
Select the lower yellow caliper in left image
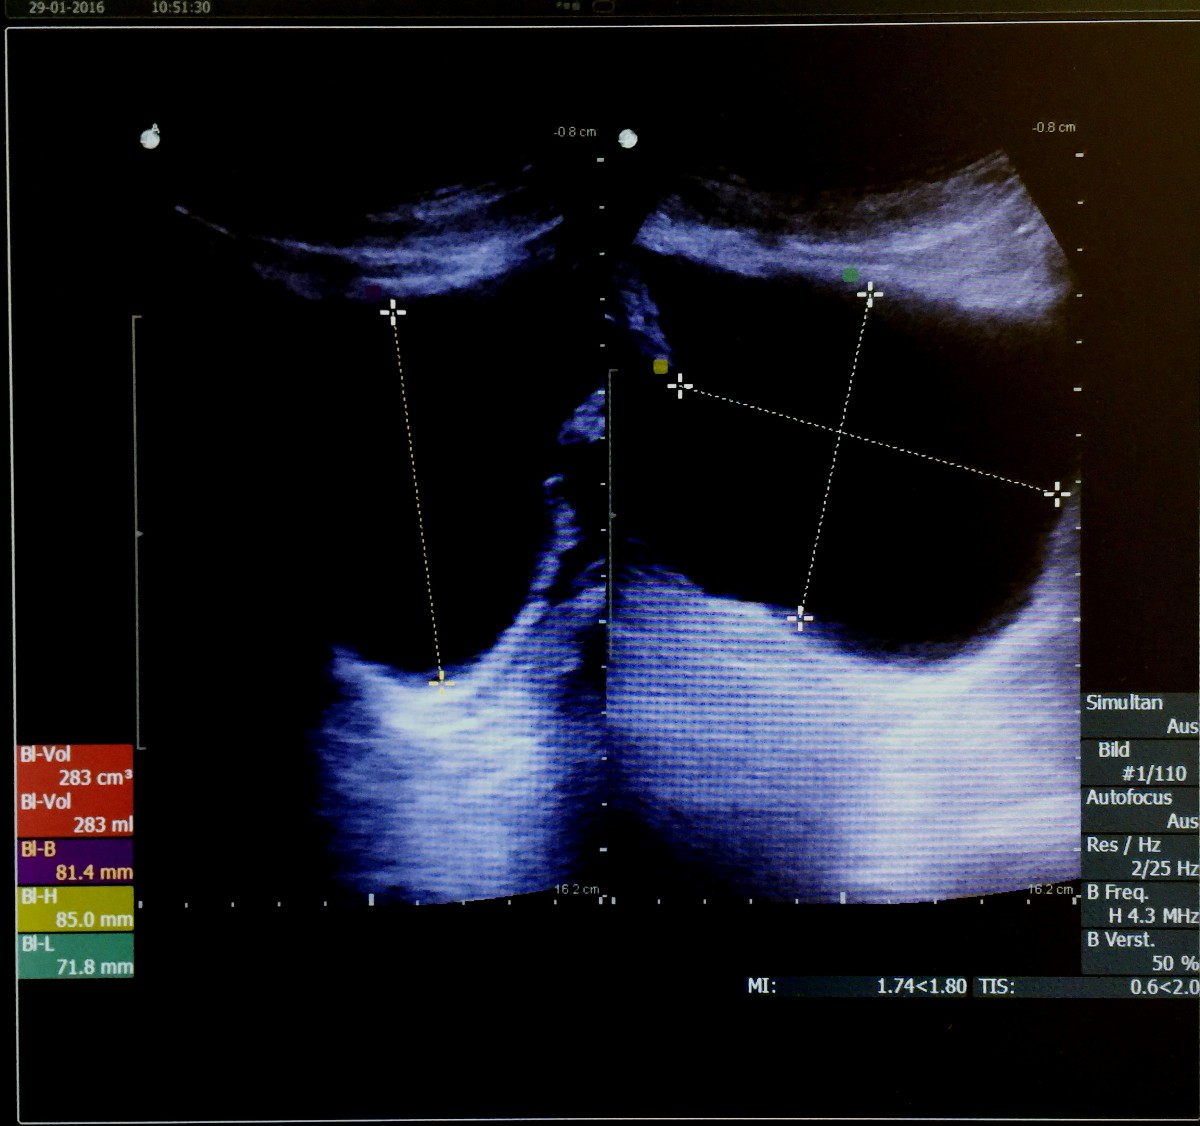441,682
